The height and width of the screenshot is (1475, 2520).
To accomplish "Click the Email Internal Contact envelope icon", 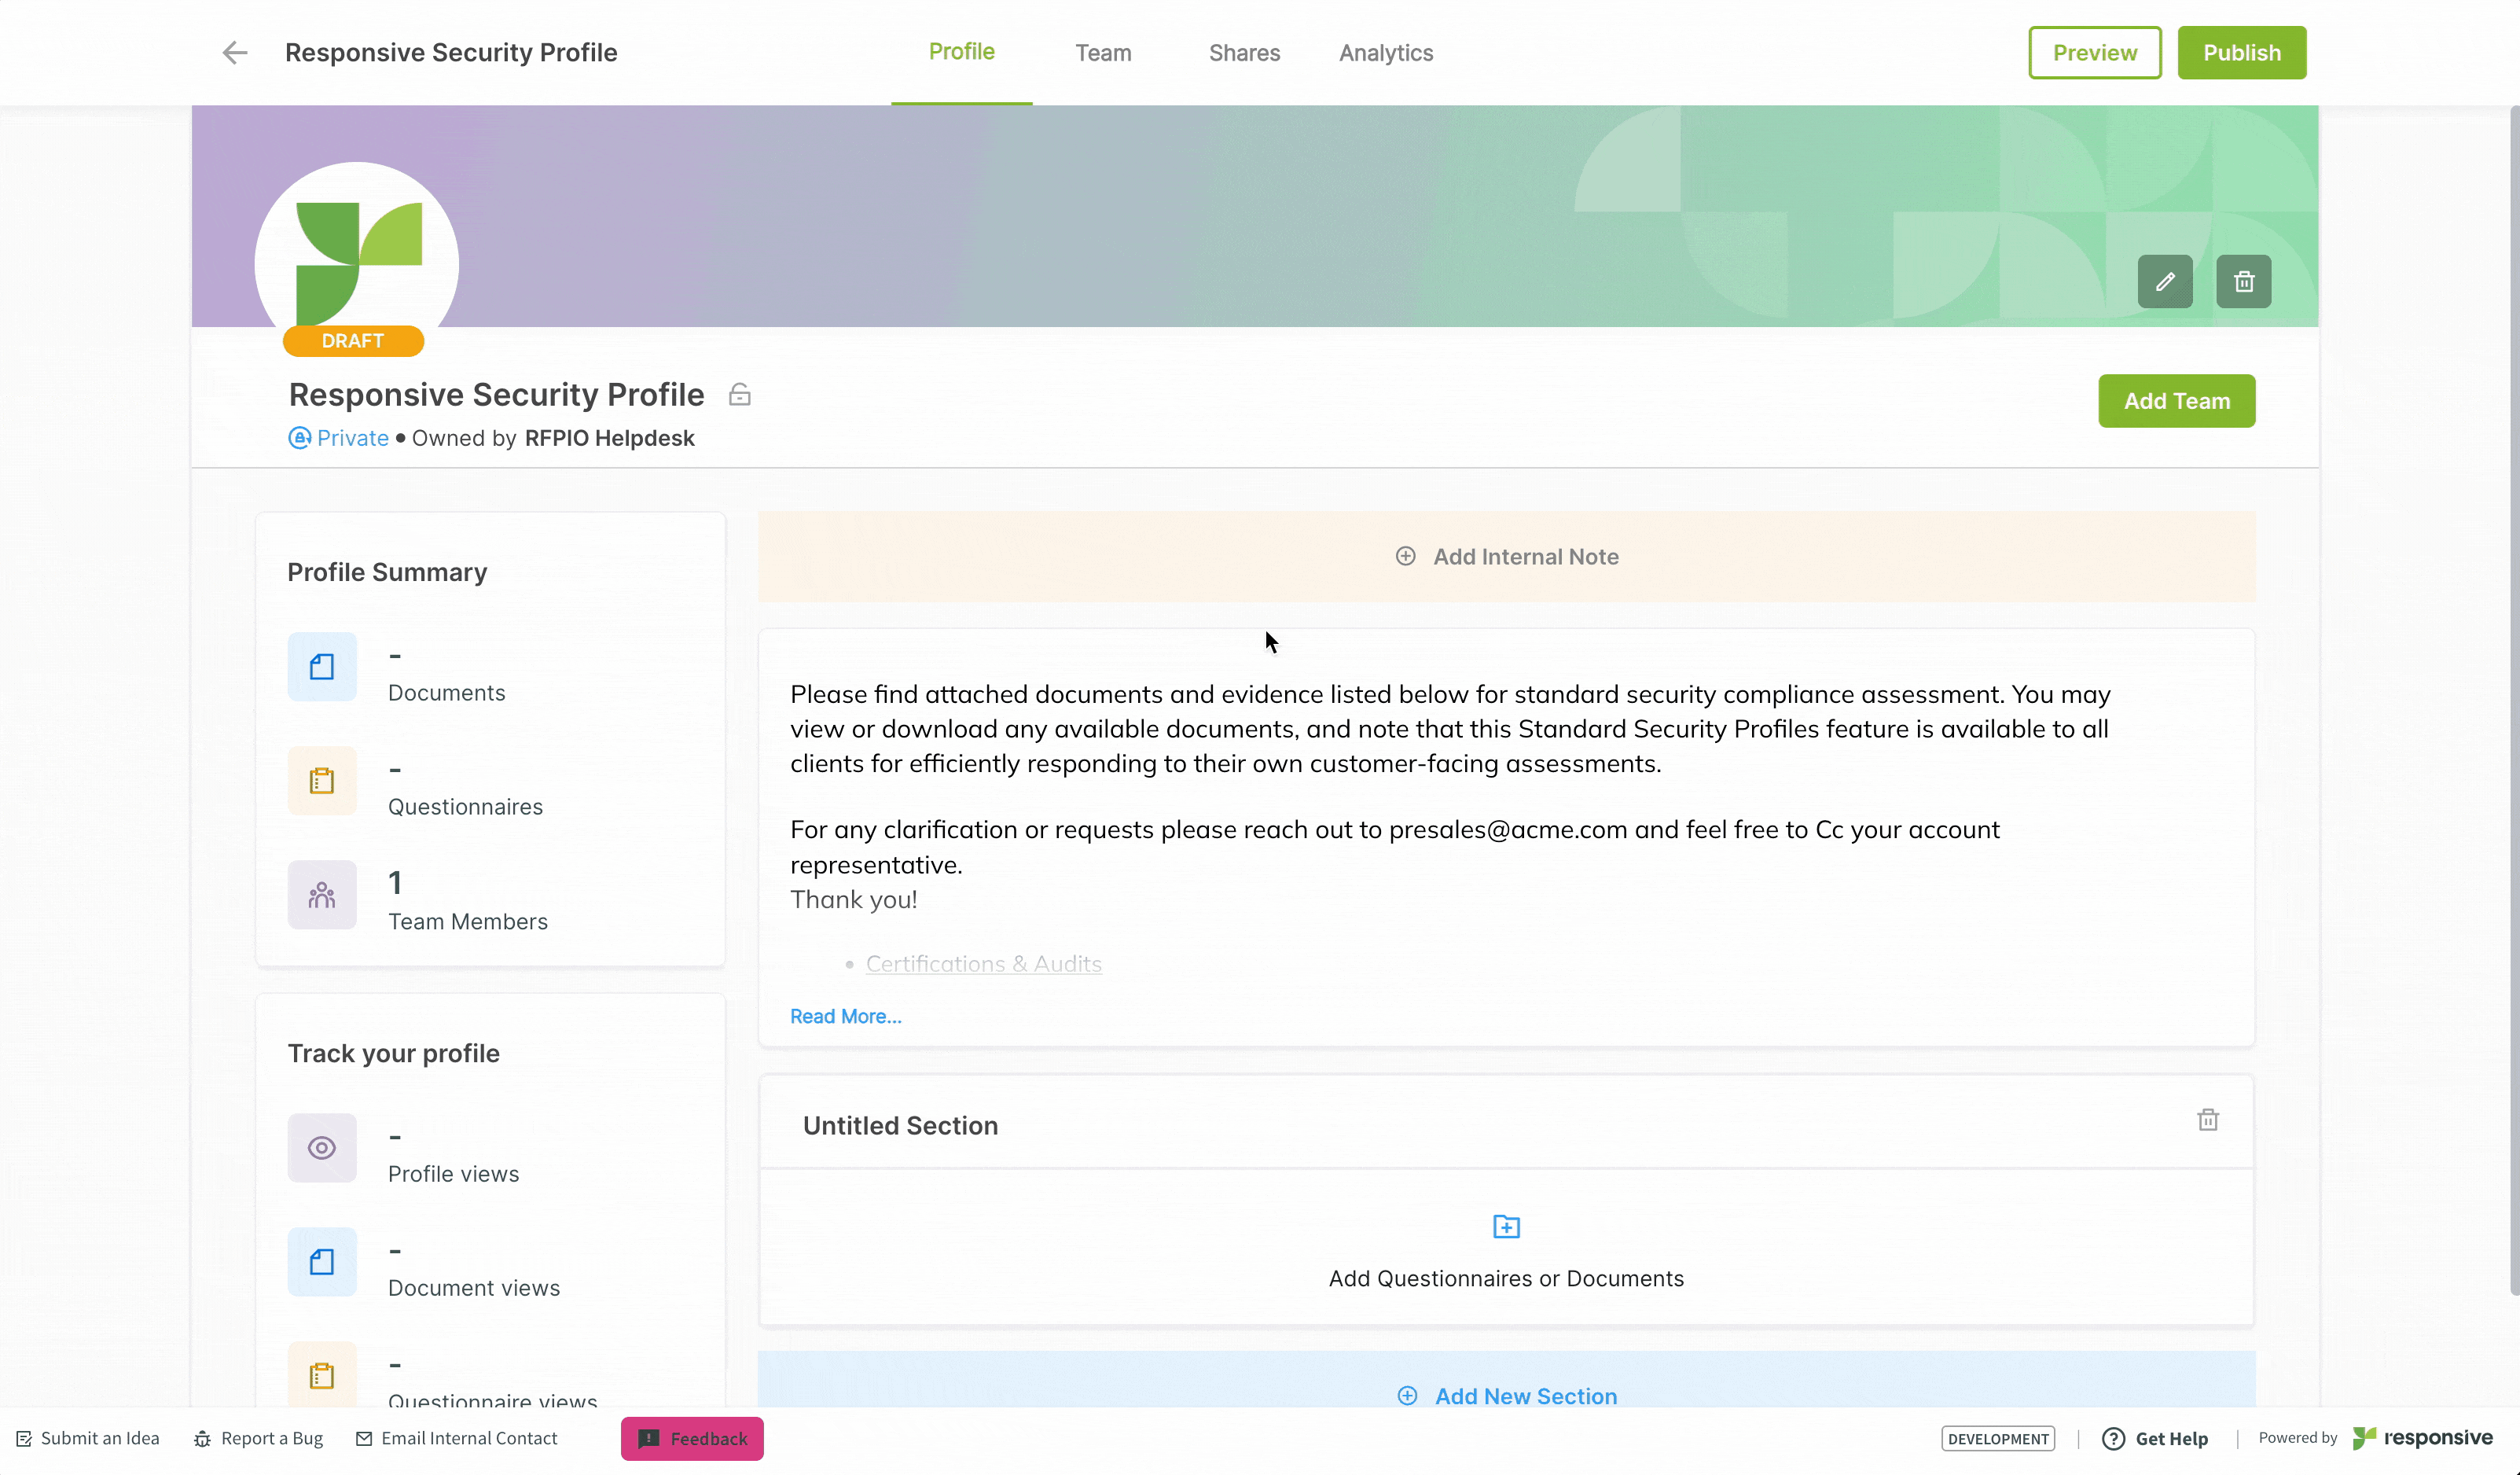I will [364, 1439].
